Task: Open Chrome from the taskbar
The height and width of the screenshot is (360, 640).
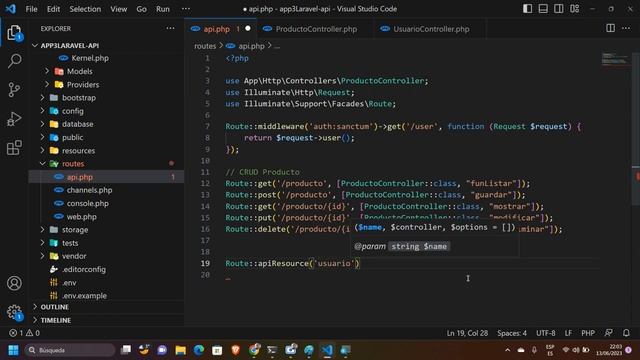Action: [254, 350]
